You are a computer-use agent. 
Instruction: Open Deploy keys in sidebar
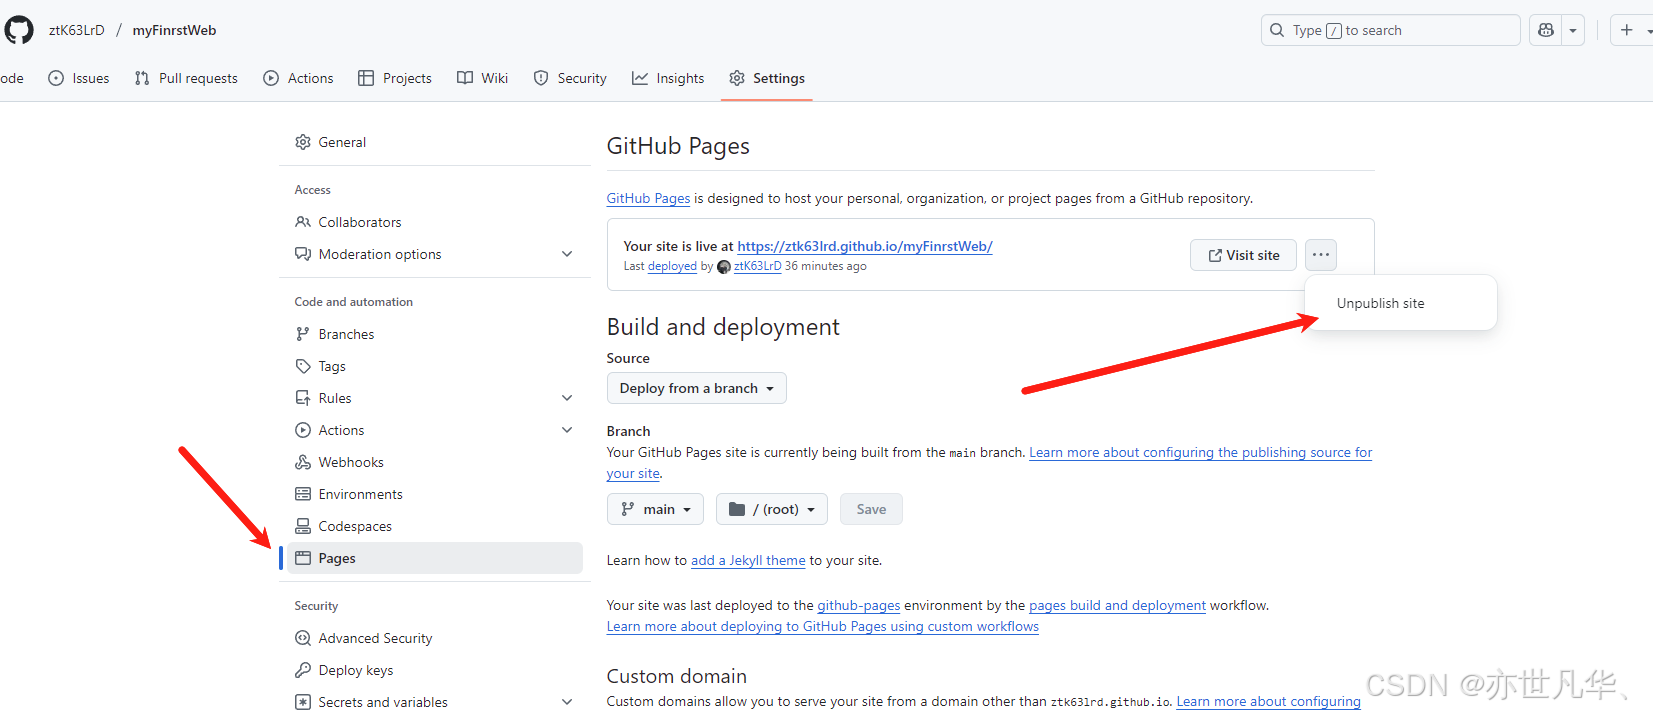click(x=435, y=670)
